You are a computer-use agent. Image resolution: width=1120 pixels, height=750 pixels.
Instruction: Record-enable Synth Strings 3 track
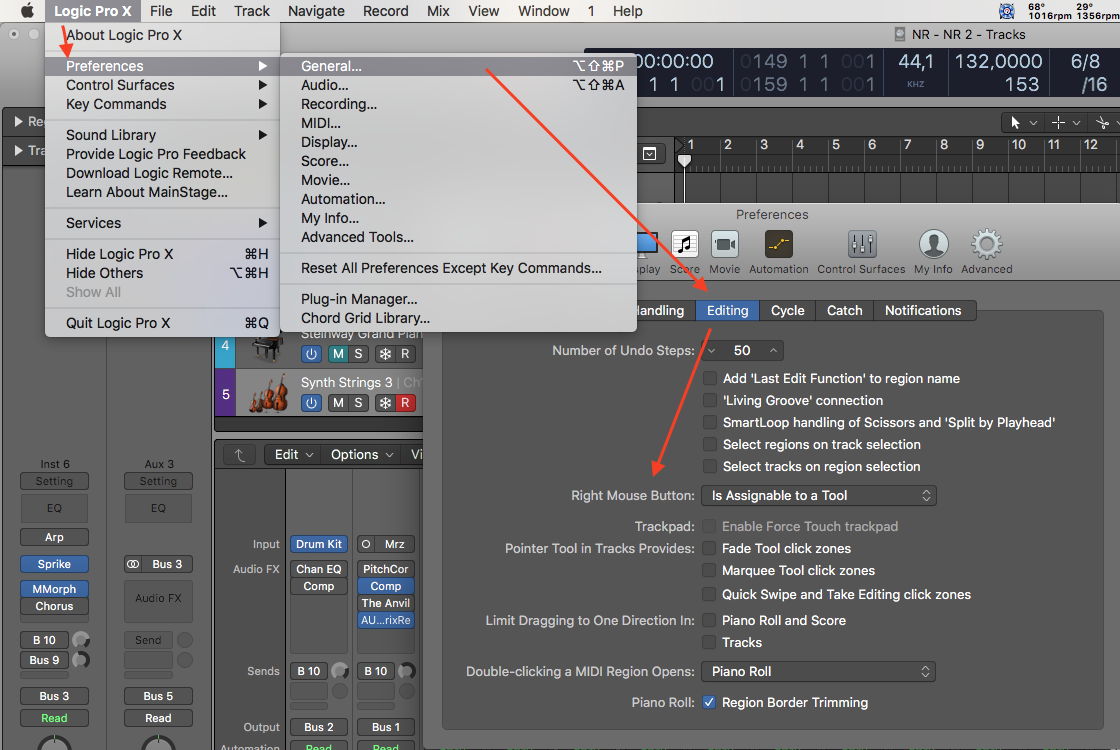[405, 403]
